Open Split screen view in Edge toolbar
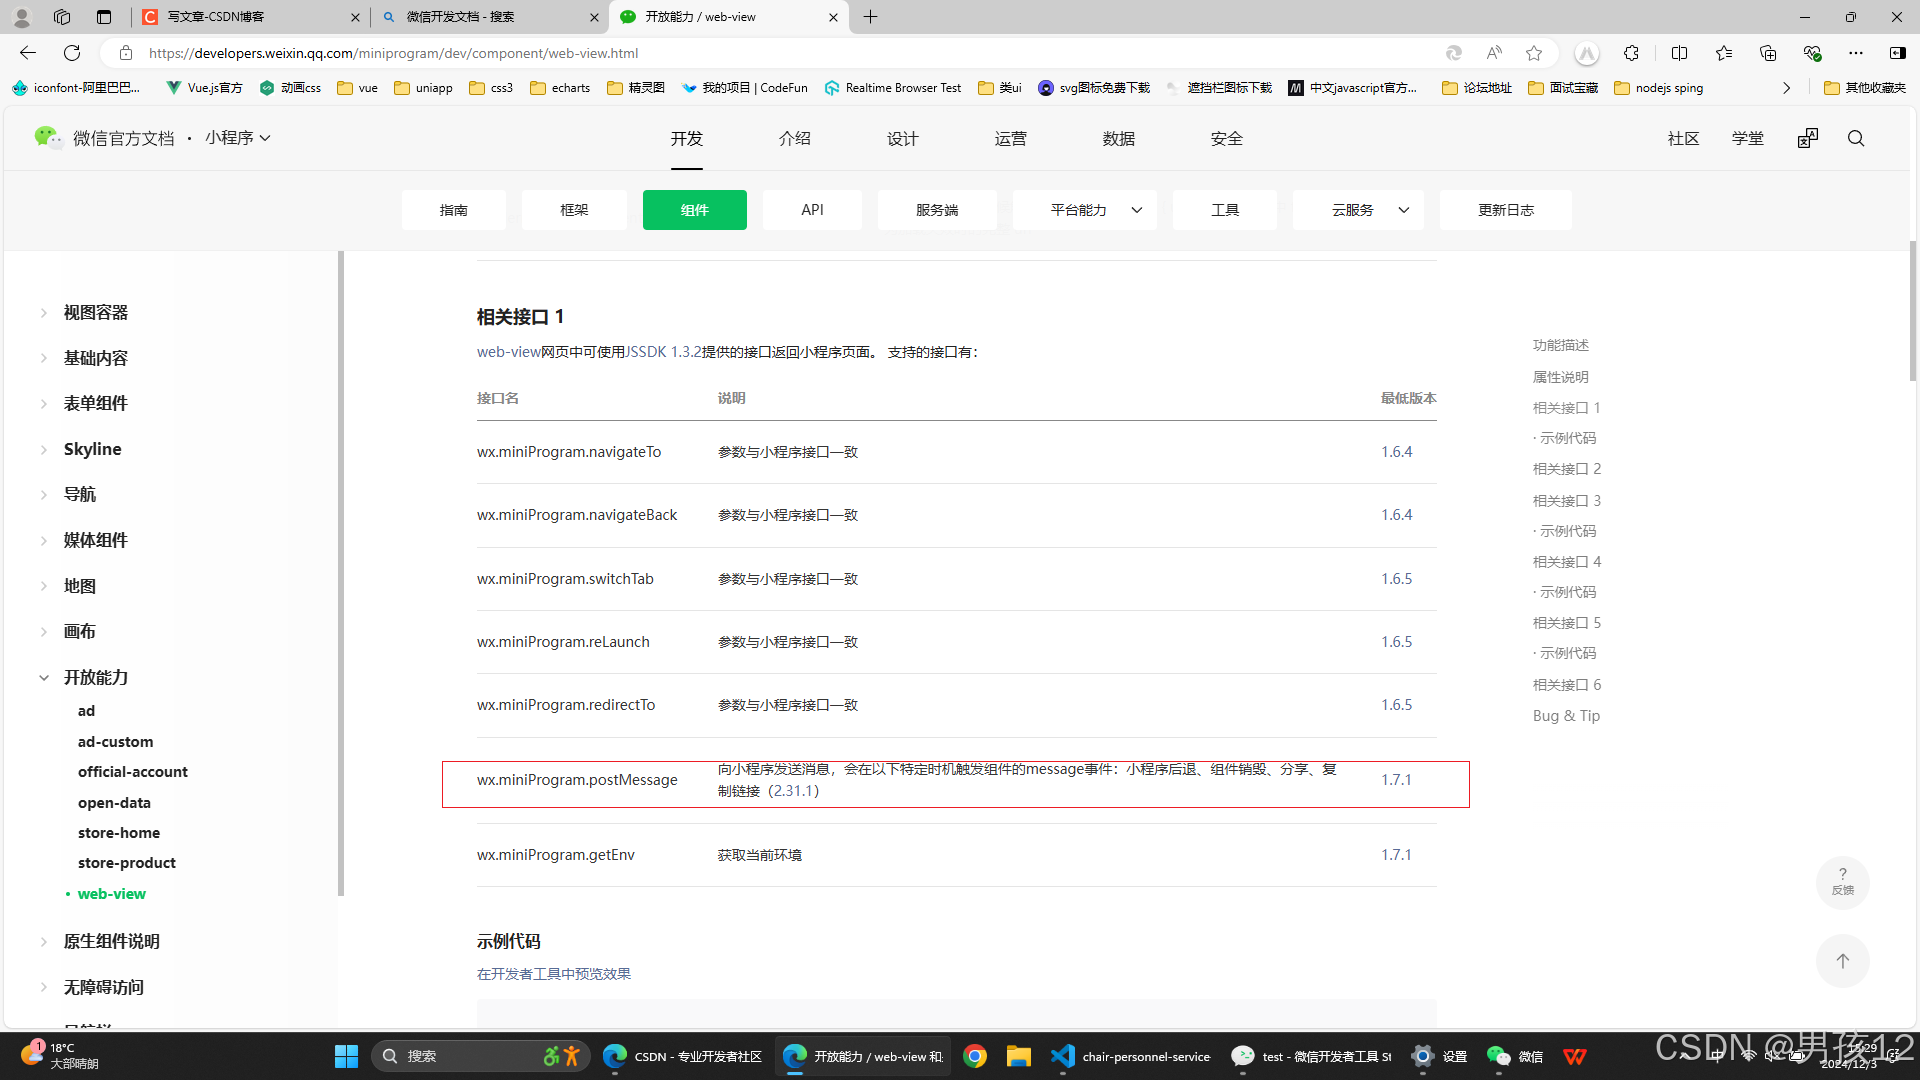The width and height of the screenshot is (1920, 1080). [x=1679, y=53]
